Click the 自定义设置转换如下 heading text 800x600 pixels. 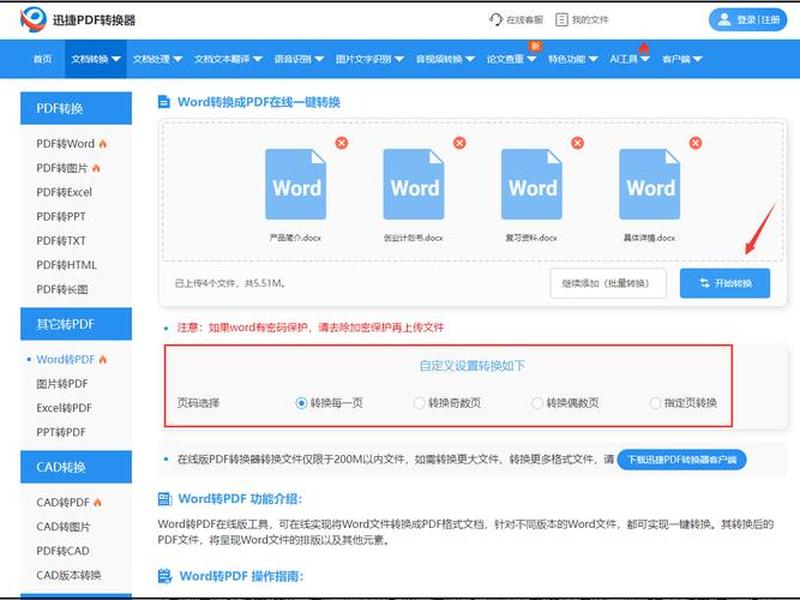tap(472, 366)
